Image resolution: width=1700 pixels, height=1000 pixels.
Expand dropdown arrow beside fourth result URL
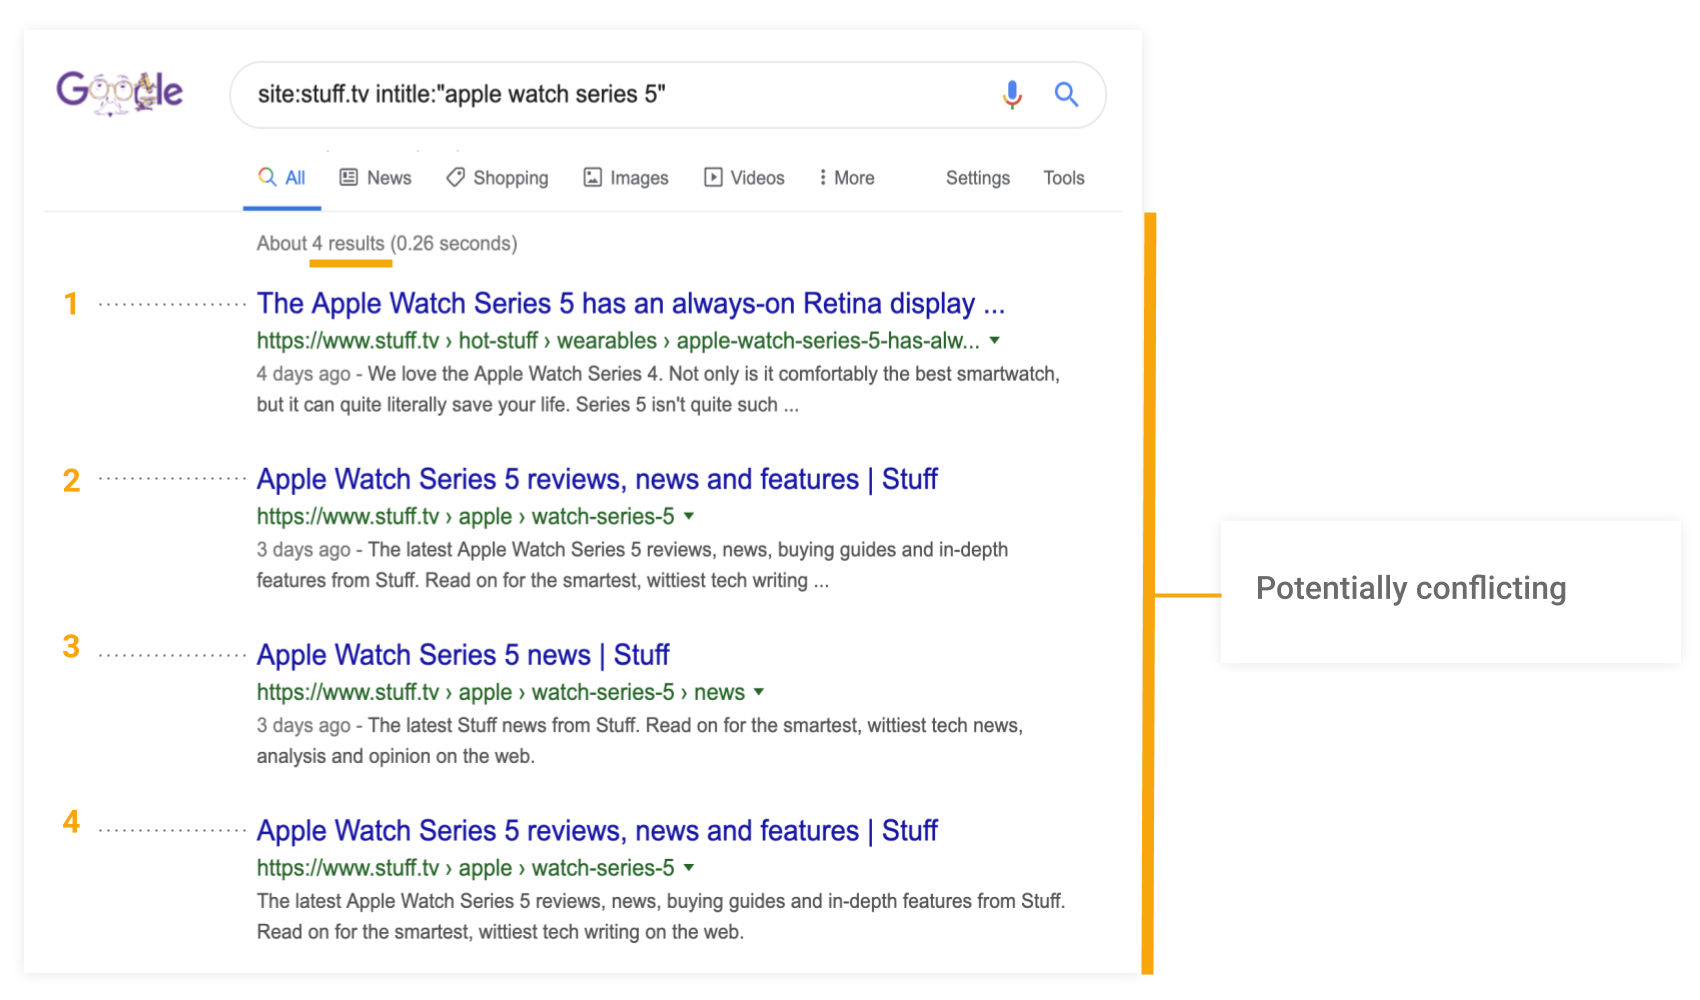pyautogui.click(x=689, y=868)
